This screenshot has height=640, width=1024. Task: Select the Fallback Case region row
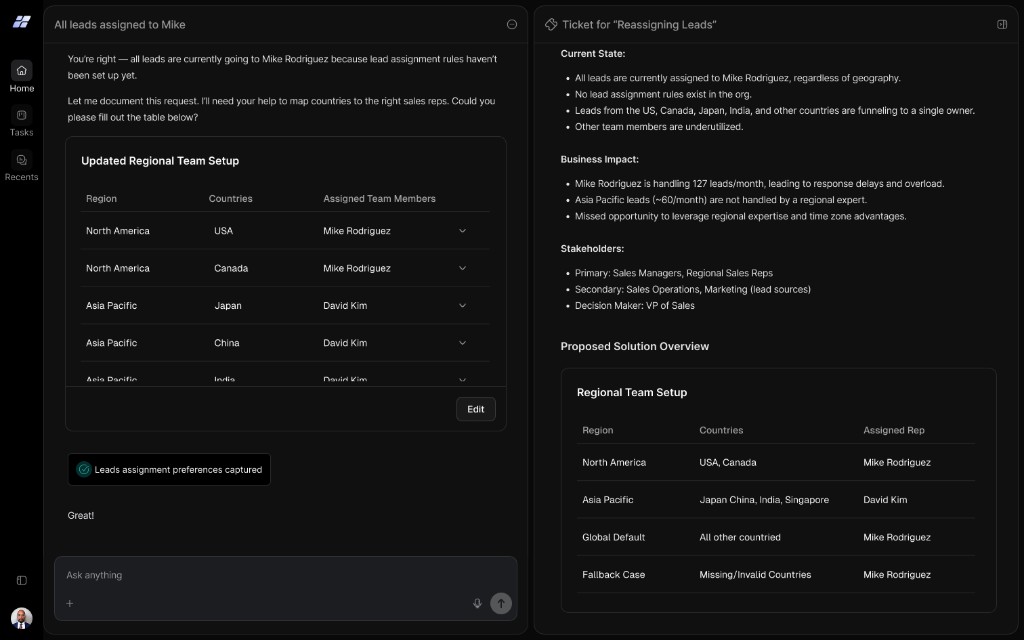click(x=775, y=575)
